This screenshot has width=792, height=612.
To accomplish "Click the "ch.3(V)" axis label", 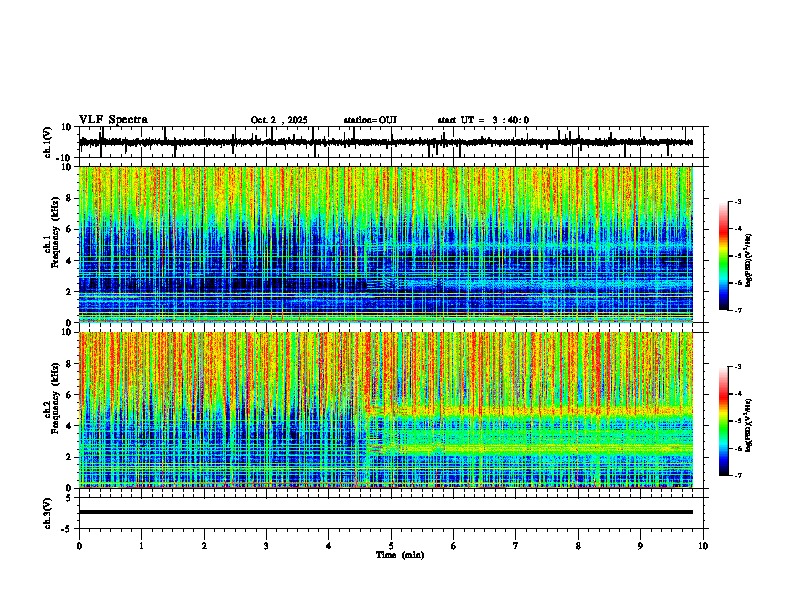I will (x=48, y=514).
